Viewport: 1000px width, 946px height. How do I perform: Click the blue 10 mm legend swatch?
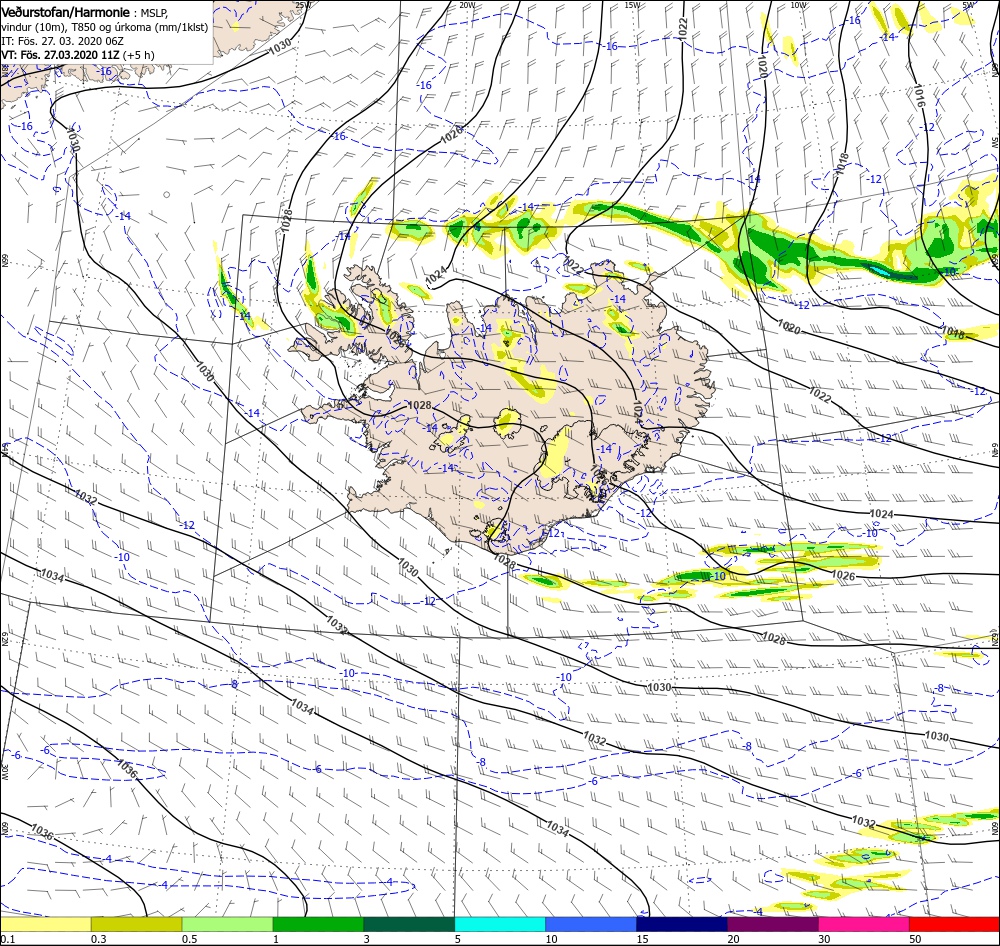click(x=591, y=924)
